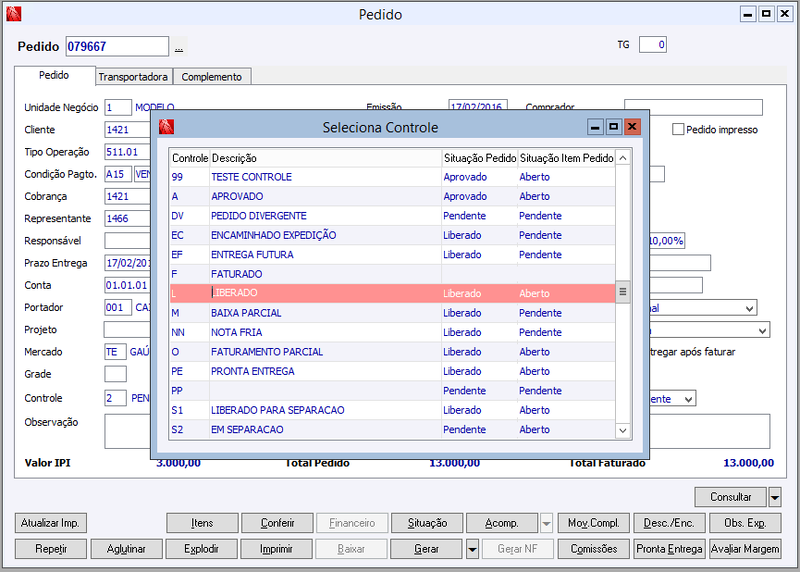This screenshot has width=800, height=572.
Task: Click scroll up arrow in control list
Action: pos(622,158)
